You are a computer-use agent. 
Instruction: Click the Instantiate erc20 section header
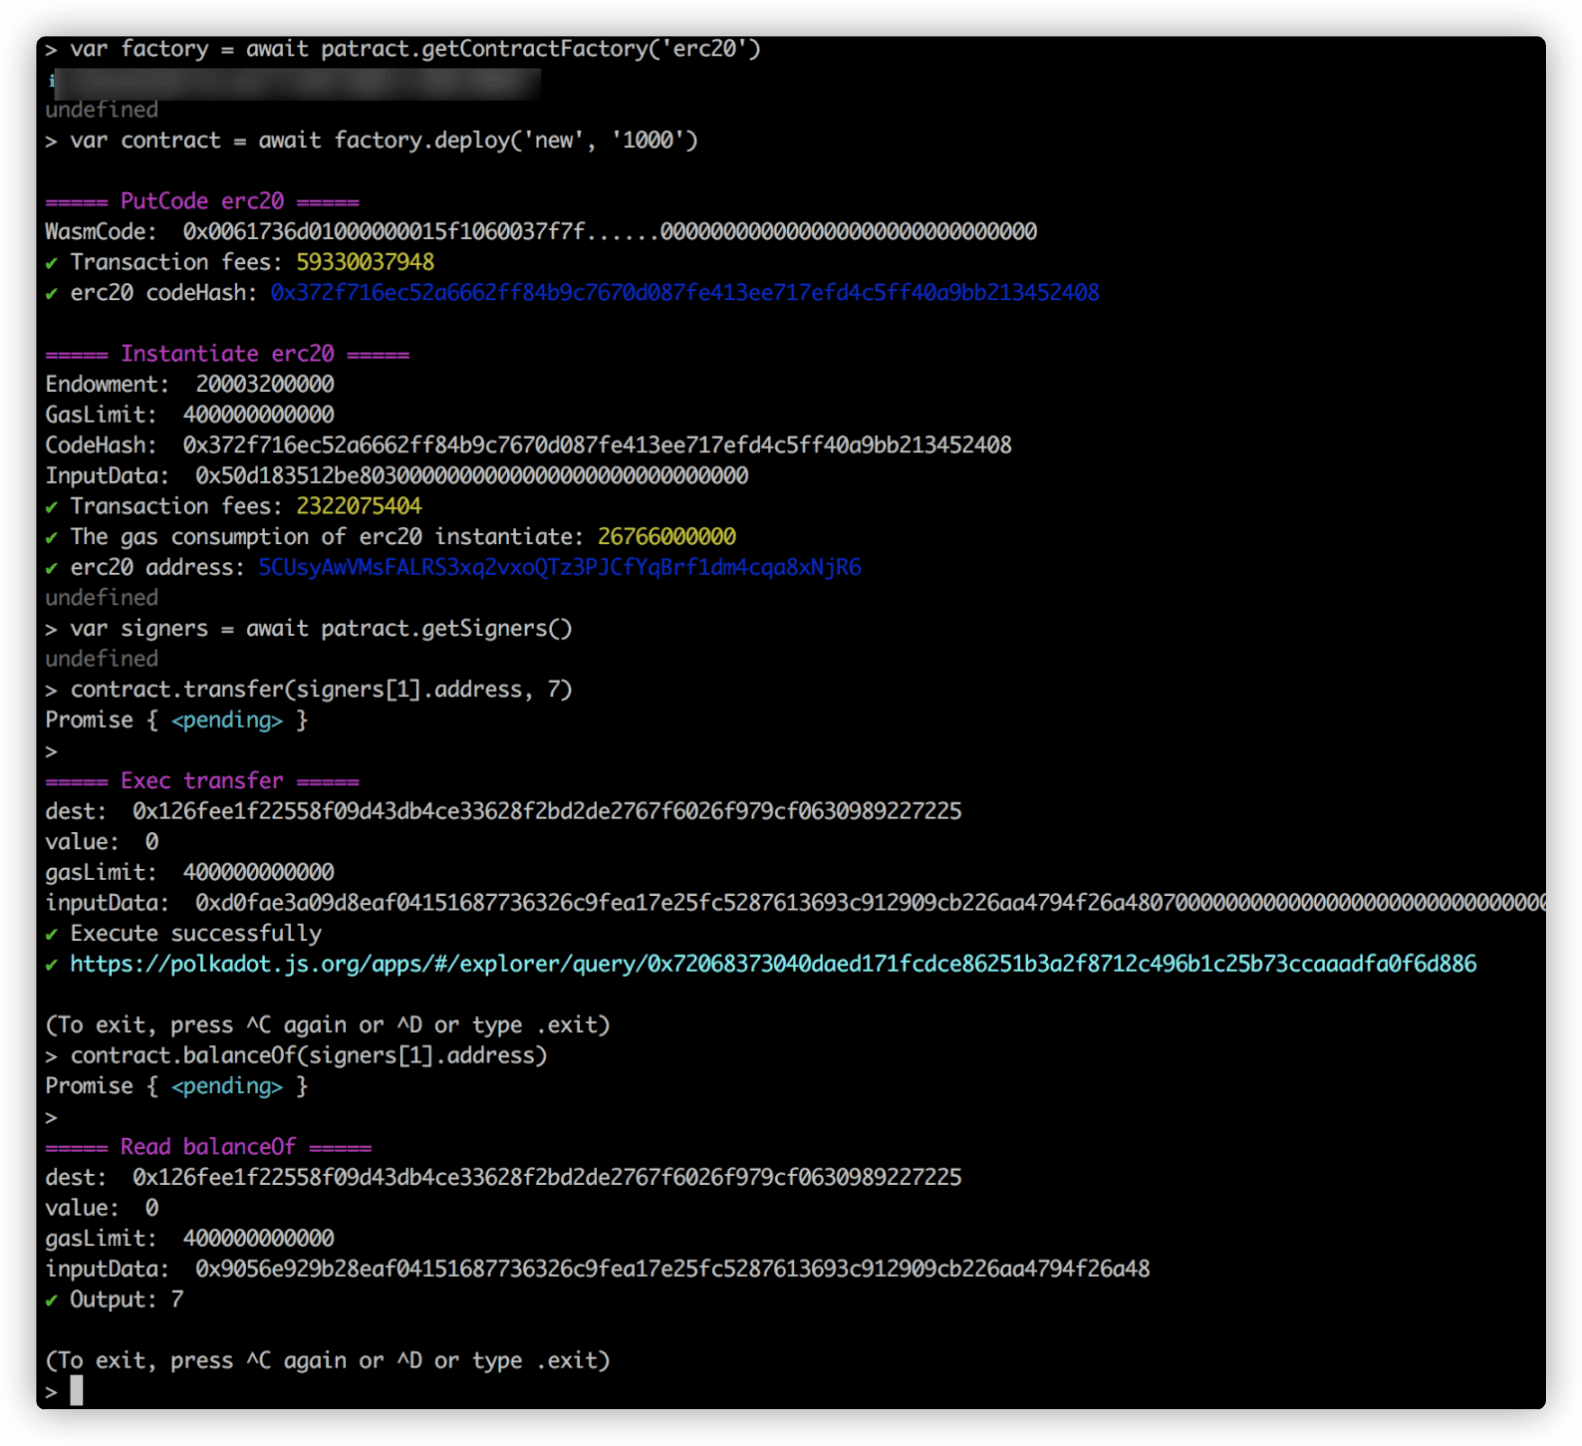227,354
